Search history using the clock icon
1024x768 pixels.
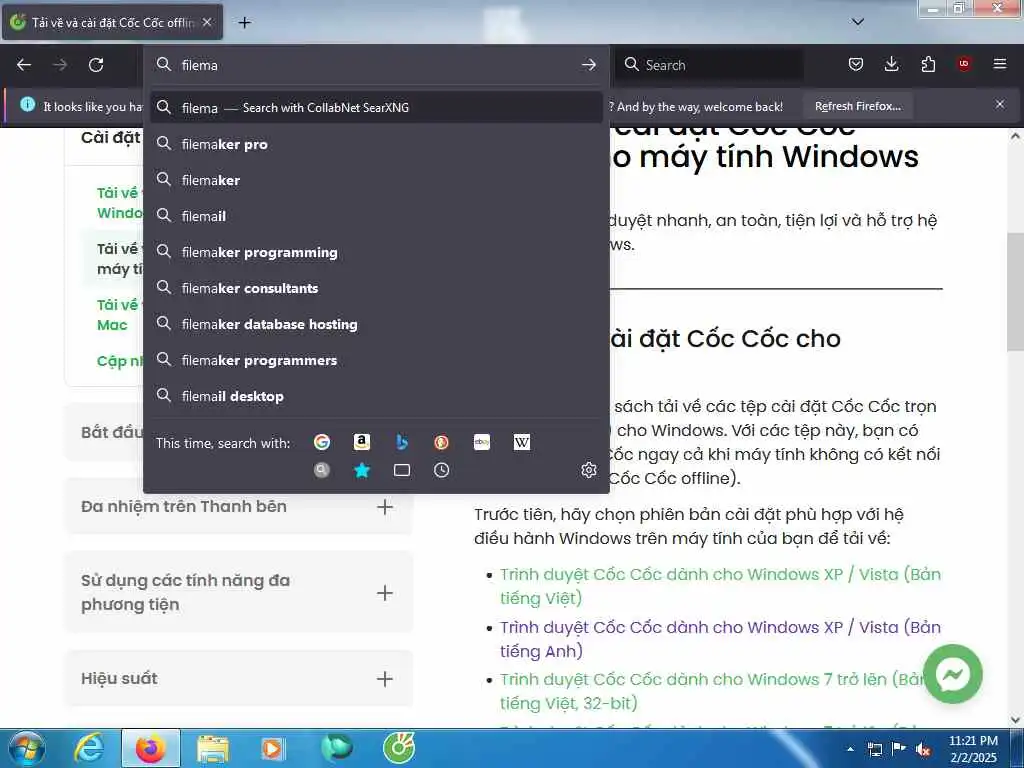(x=441, y=470)
